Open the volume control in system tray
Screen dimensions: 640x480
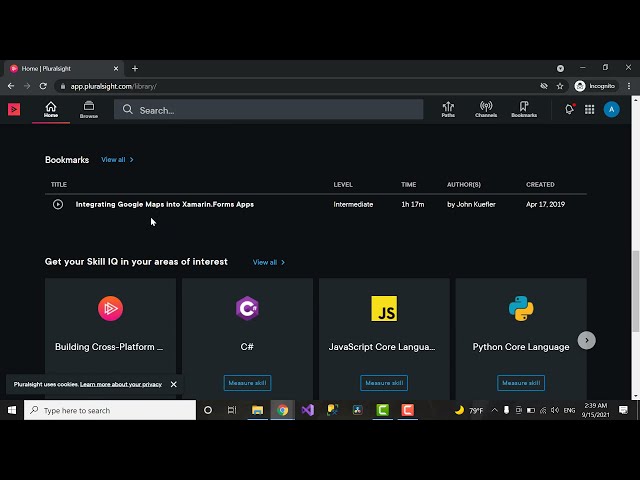point(555,410)
